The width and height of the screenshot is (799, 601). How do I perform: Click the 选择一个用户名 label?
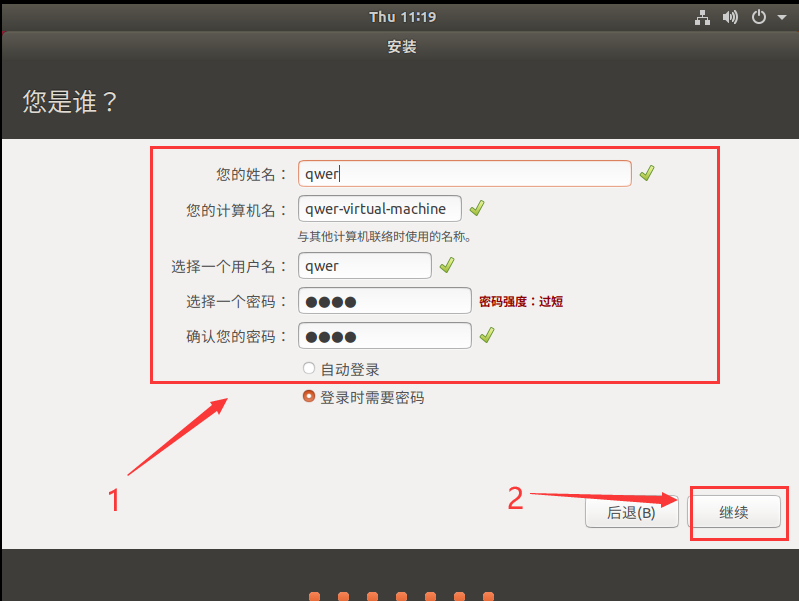229,267
